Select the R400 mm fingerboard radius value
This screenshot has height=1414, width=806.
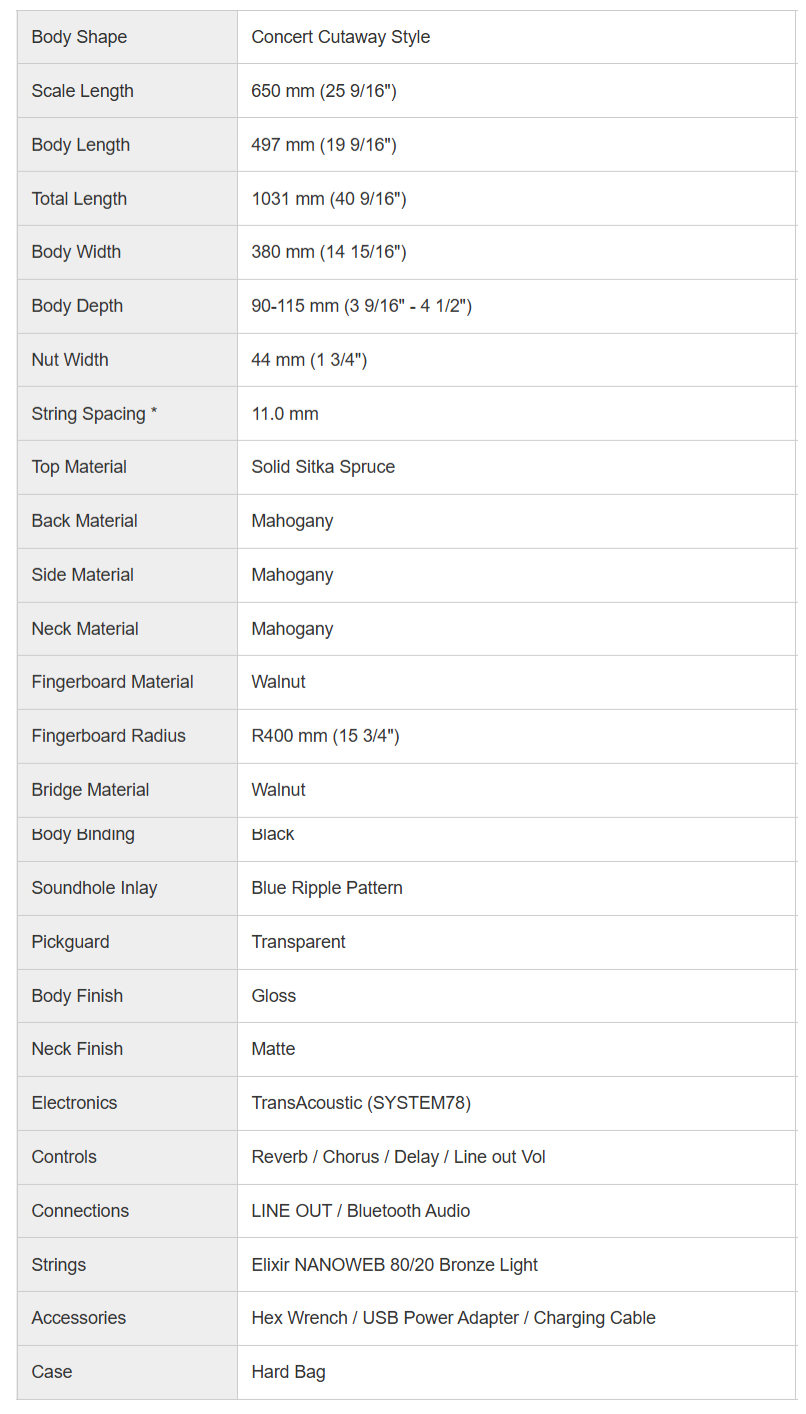[325, 736]
